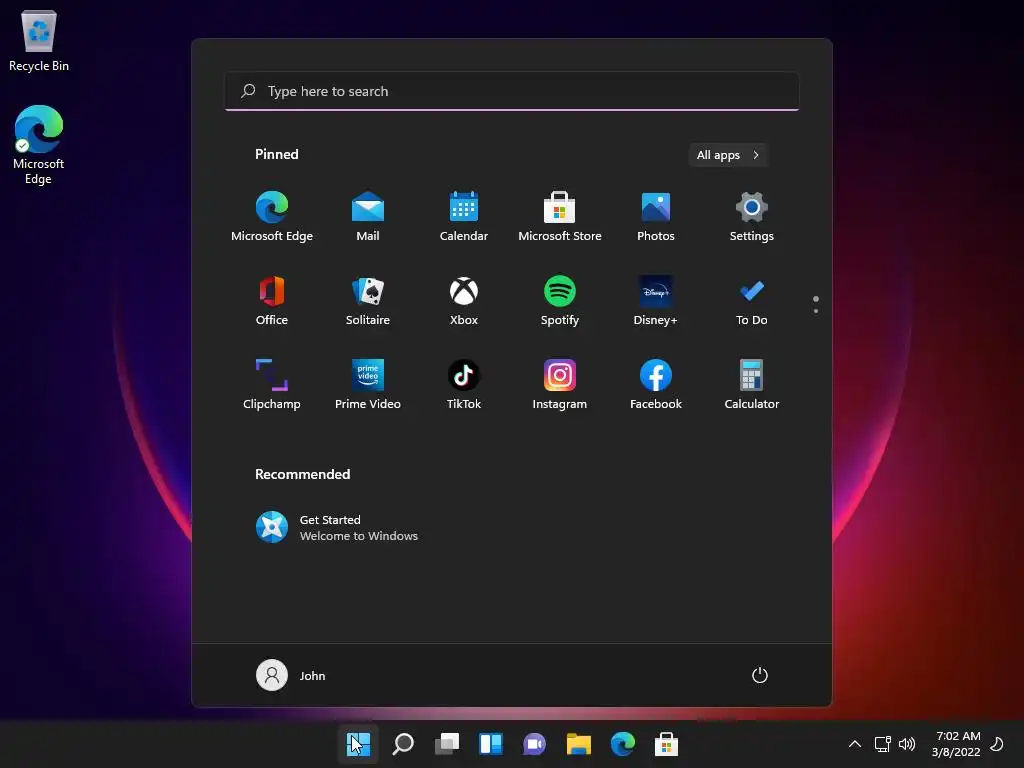This screenshot has width=1024, height=768.
Task: Click the power button icon
Action: (760, 675)
